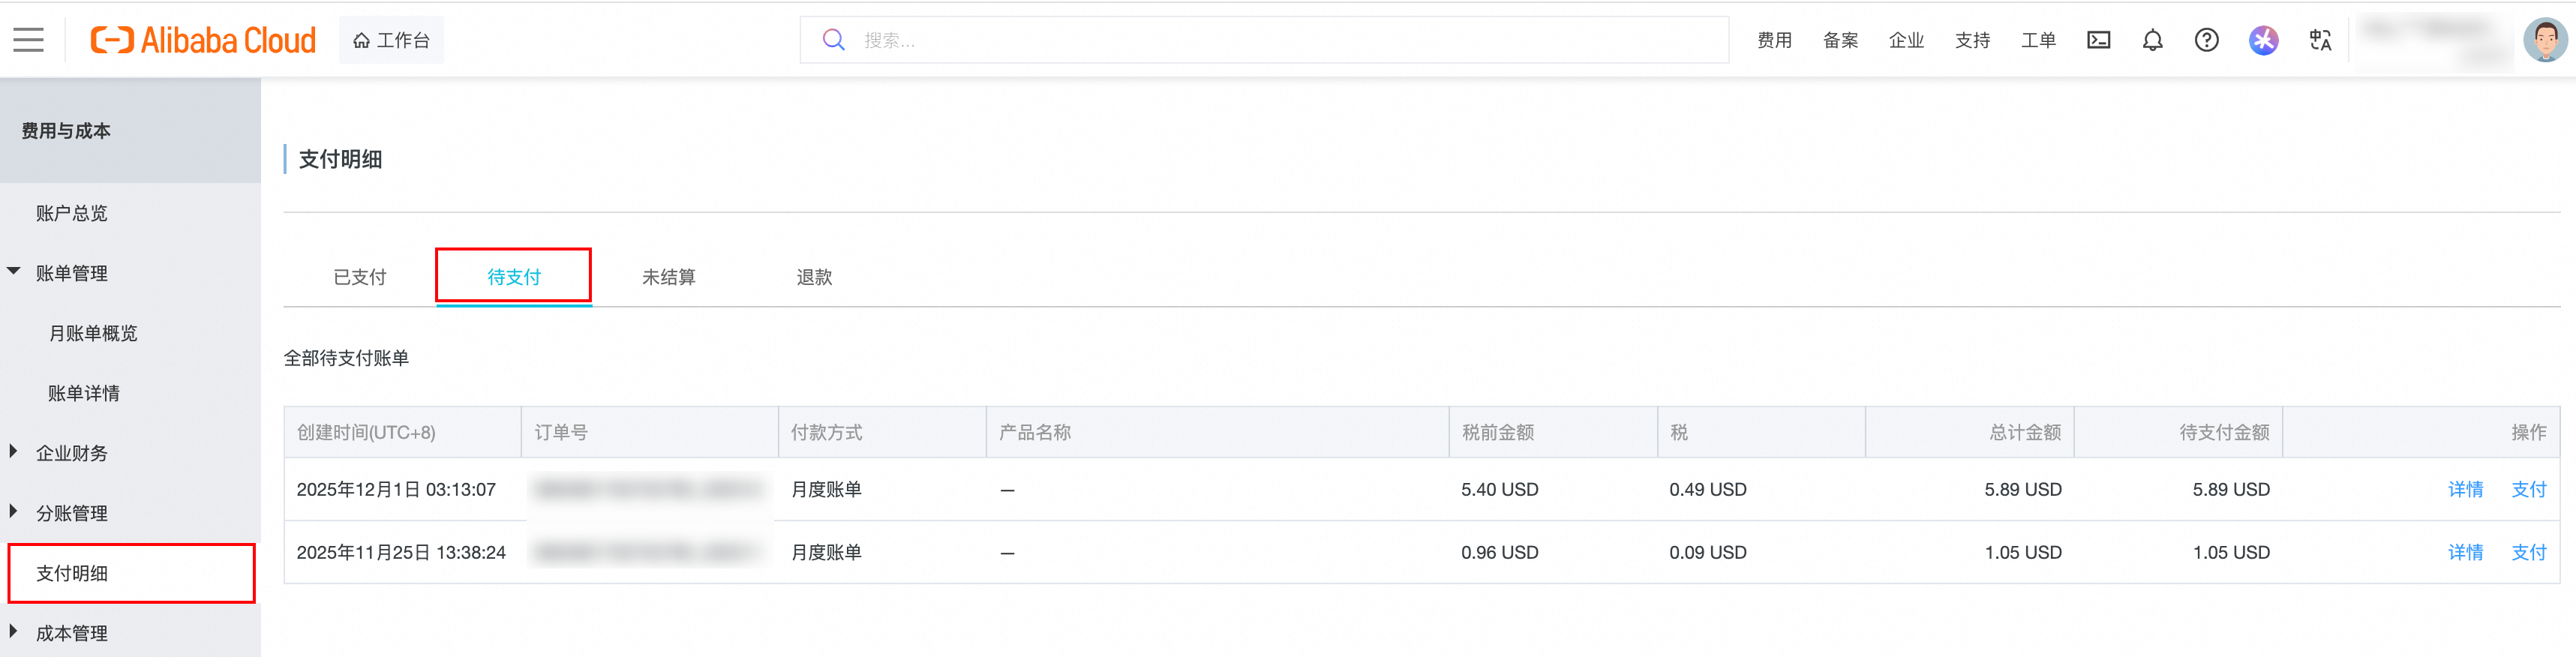Screen dimensions: 2576x657
Task: Switch to the 已支付 tab
Action: tap(359, 277)
